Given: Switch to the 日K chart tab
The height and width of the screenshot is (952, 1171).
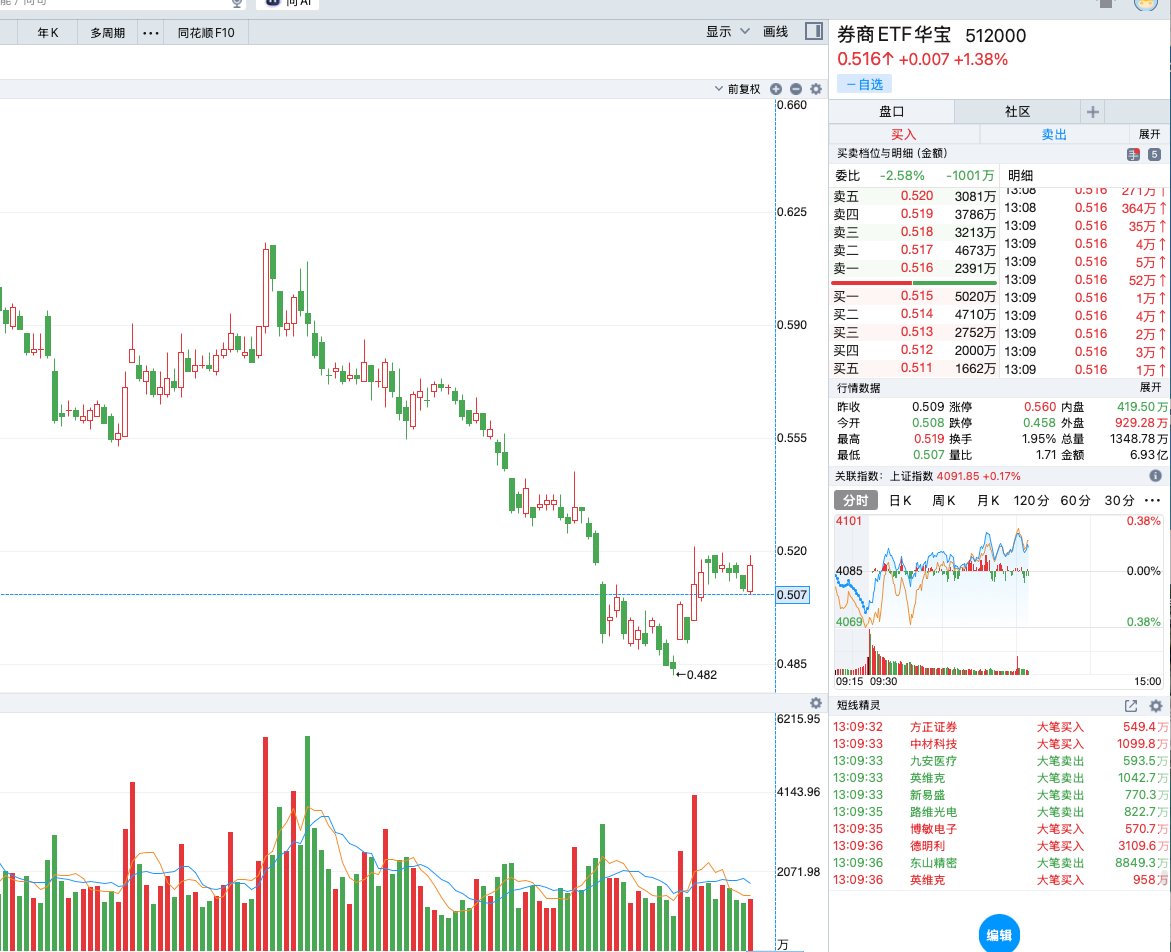Looking at the screenshot, I should 899,500.
